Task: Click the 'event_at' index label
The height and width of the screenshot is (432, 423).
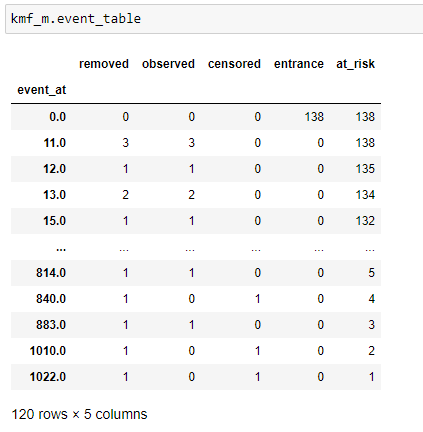Action: (42, 90)
